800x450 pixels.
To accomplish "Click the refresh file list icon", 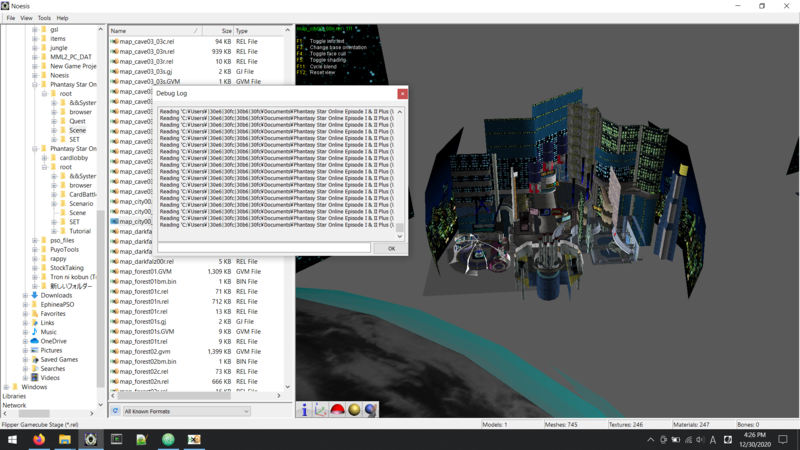I will 115,411.
